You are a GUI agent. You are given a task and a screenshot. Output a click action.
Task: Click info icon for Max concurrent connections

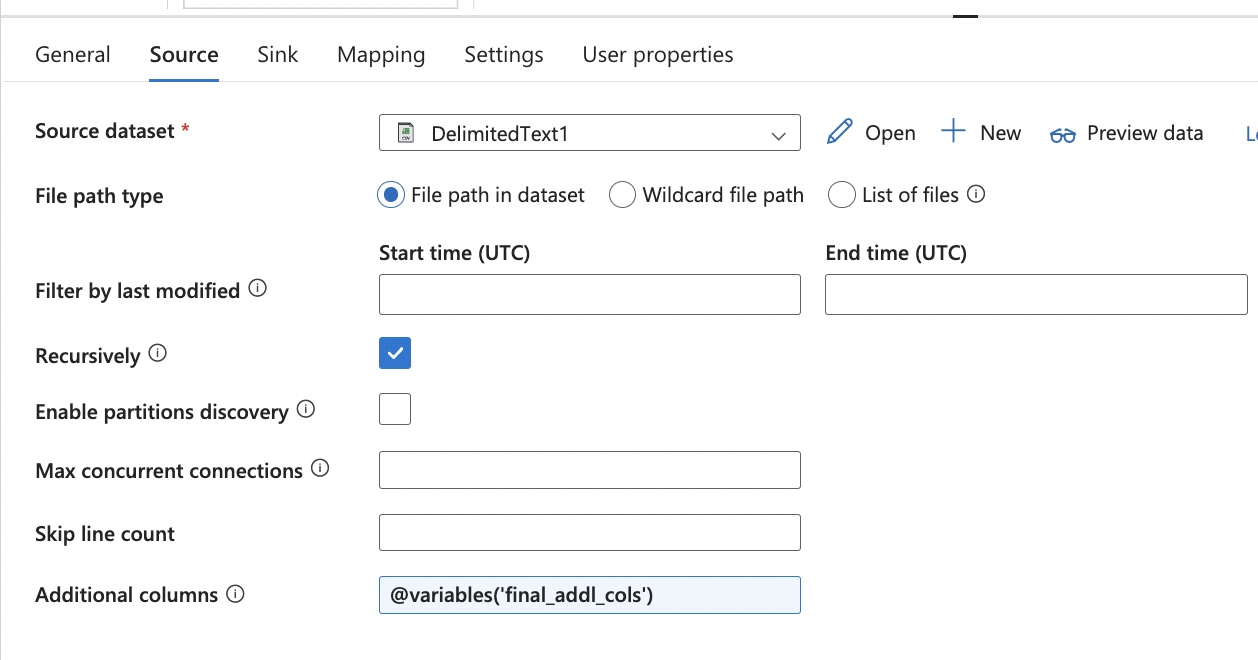tap(320, 468)
